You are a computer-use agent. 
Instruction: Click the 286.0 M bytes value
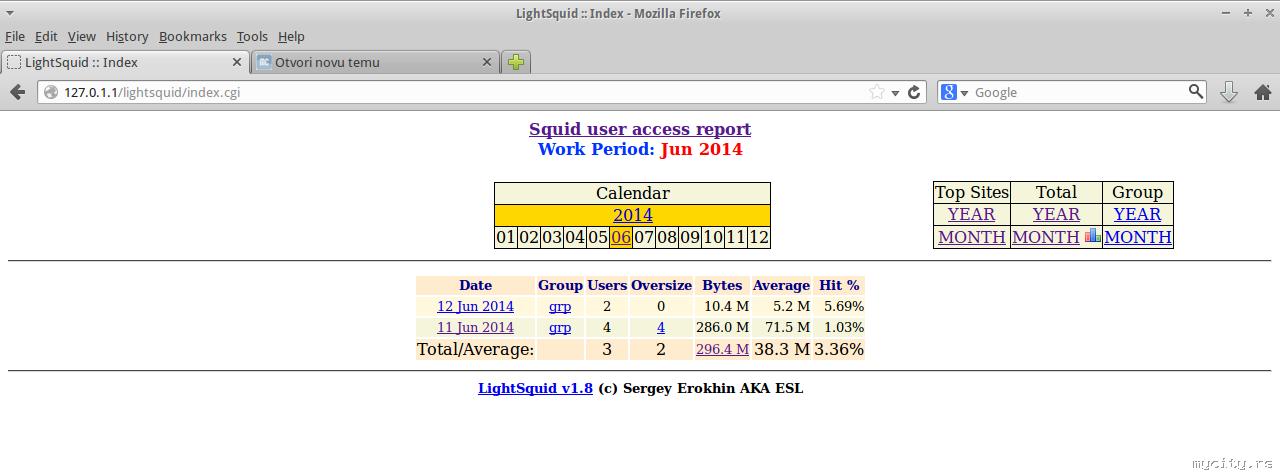coord(723,327)
